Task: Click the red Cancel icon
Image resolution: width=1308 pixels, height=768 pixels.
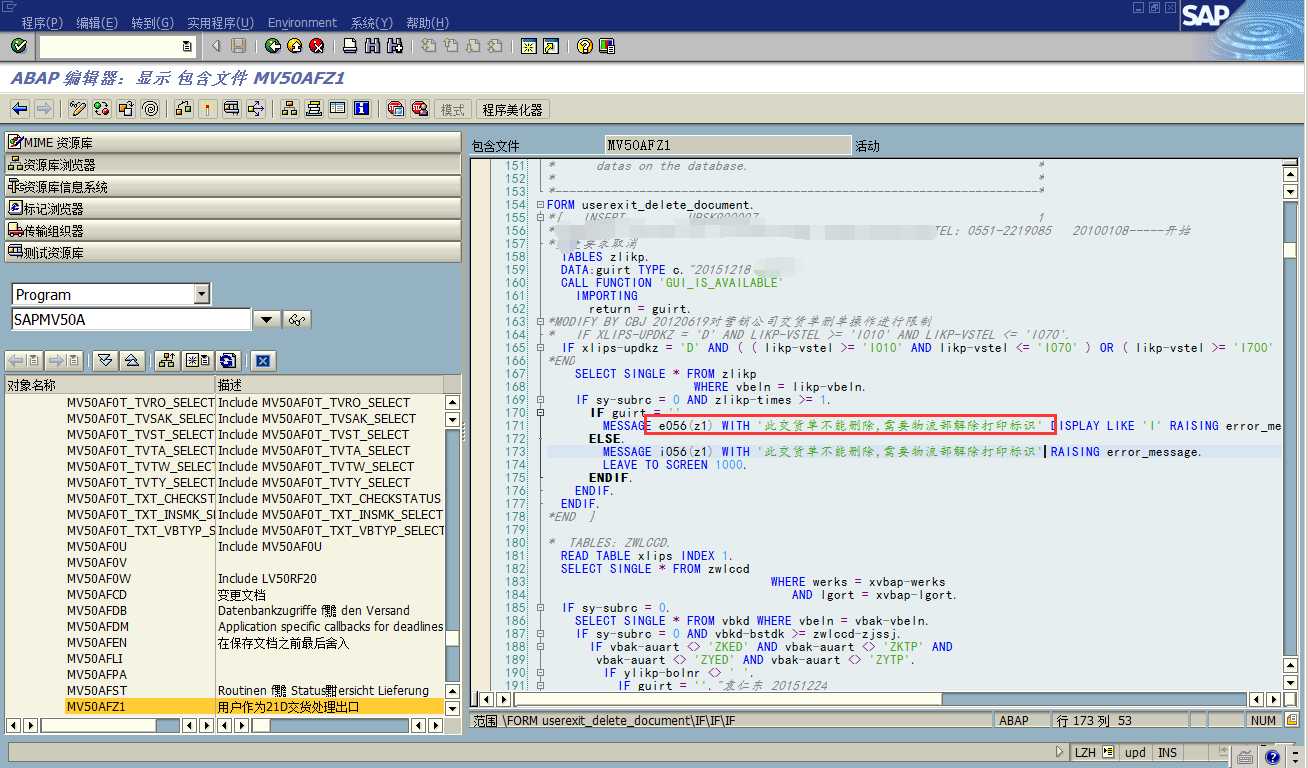Action: coord(317,46)
